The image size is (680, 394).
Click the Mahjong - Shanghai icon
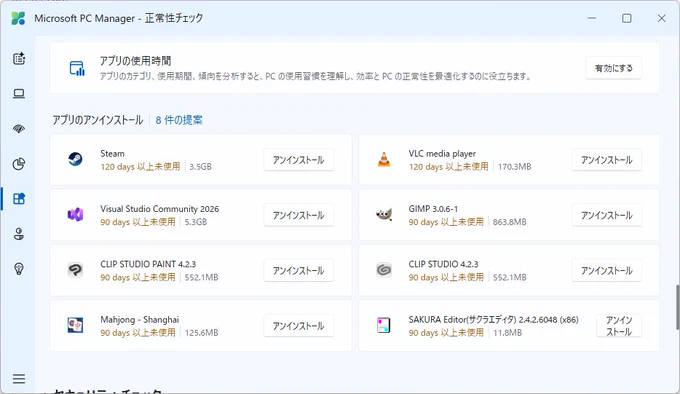pyautogui.click(x=75, y=325)
